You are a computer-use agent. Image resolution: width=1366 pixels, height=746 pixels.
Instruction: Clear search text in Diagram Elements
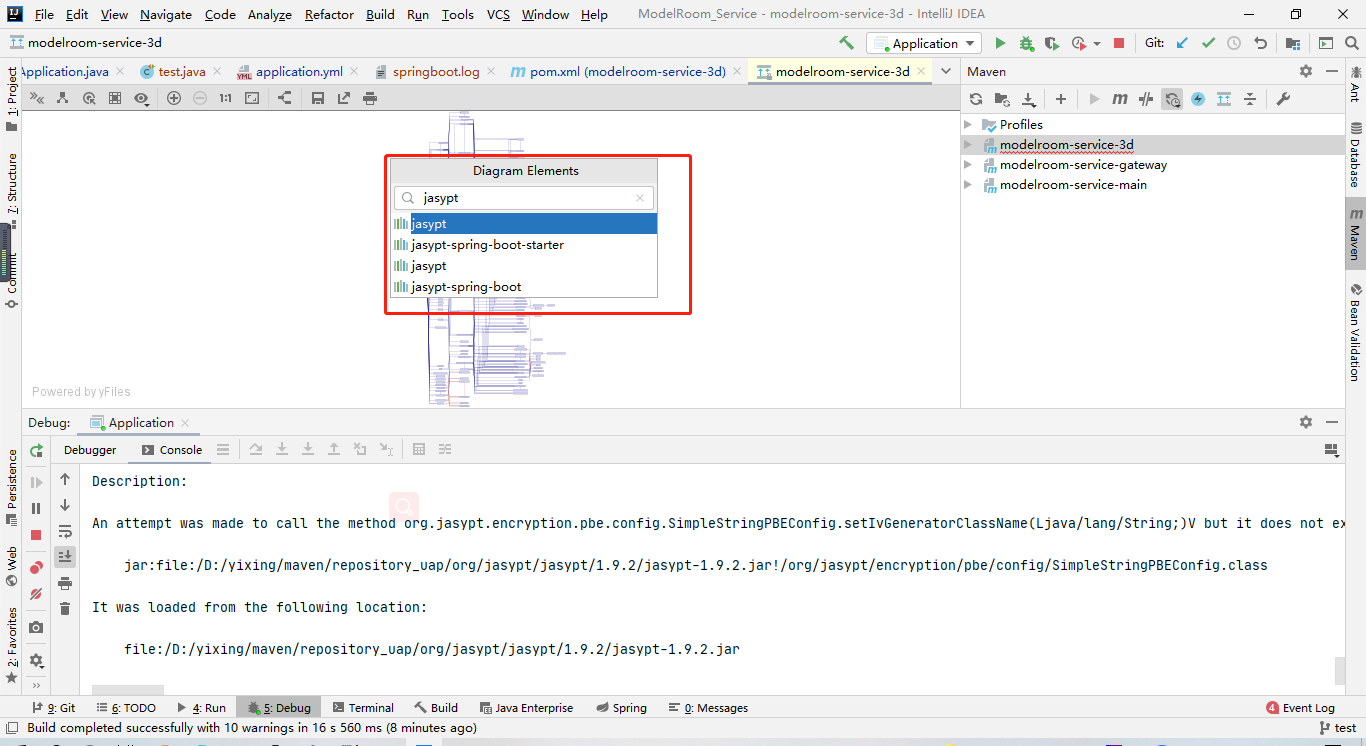pyautogui.click(x=640, y=198)
